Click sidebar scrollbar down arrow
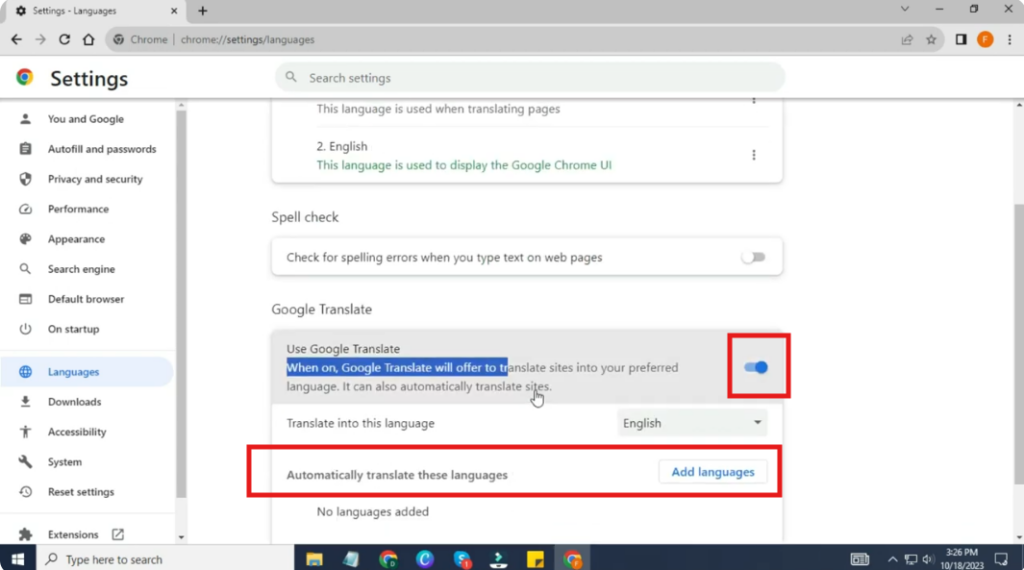This screenshot has width=1024, height=570. click(181, 537)
